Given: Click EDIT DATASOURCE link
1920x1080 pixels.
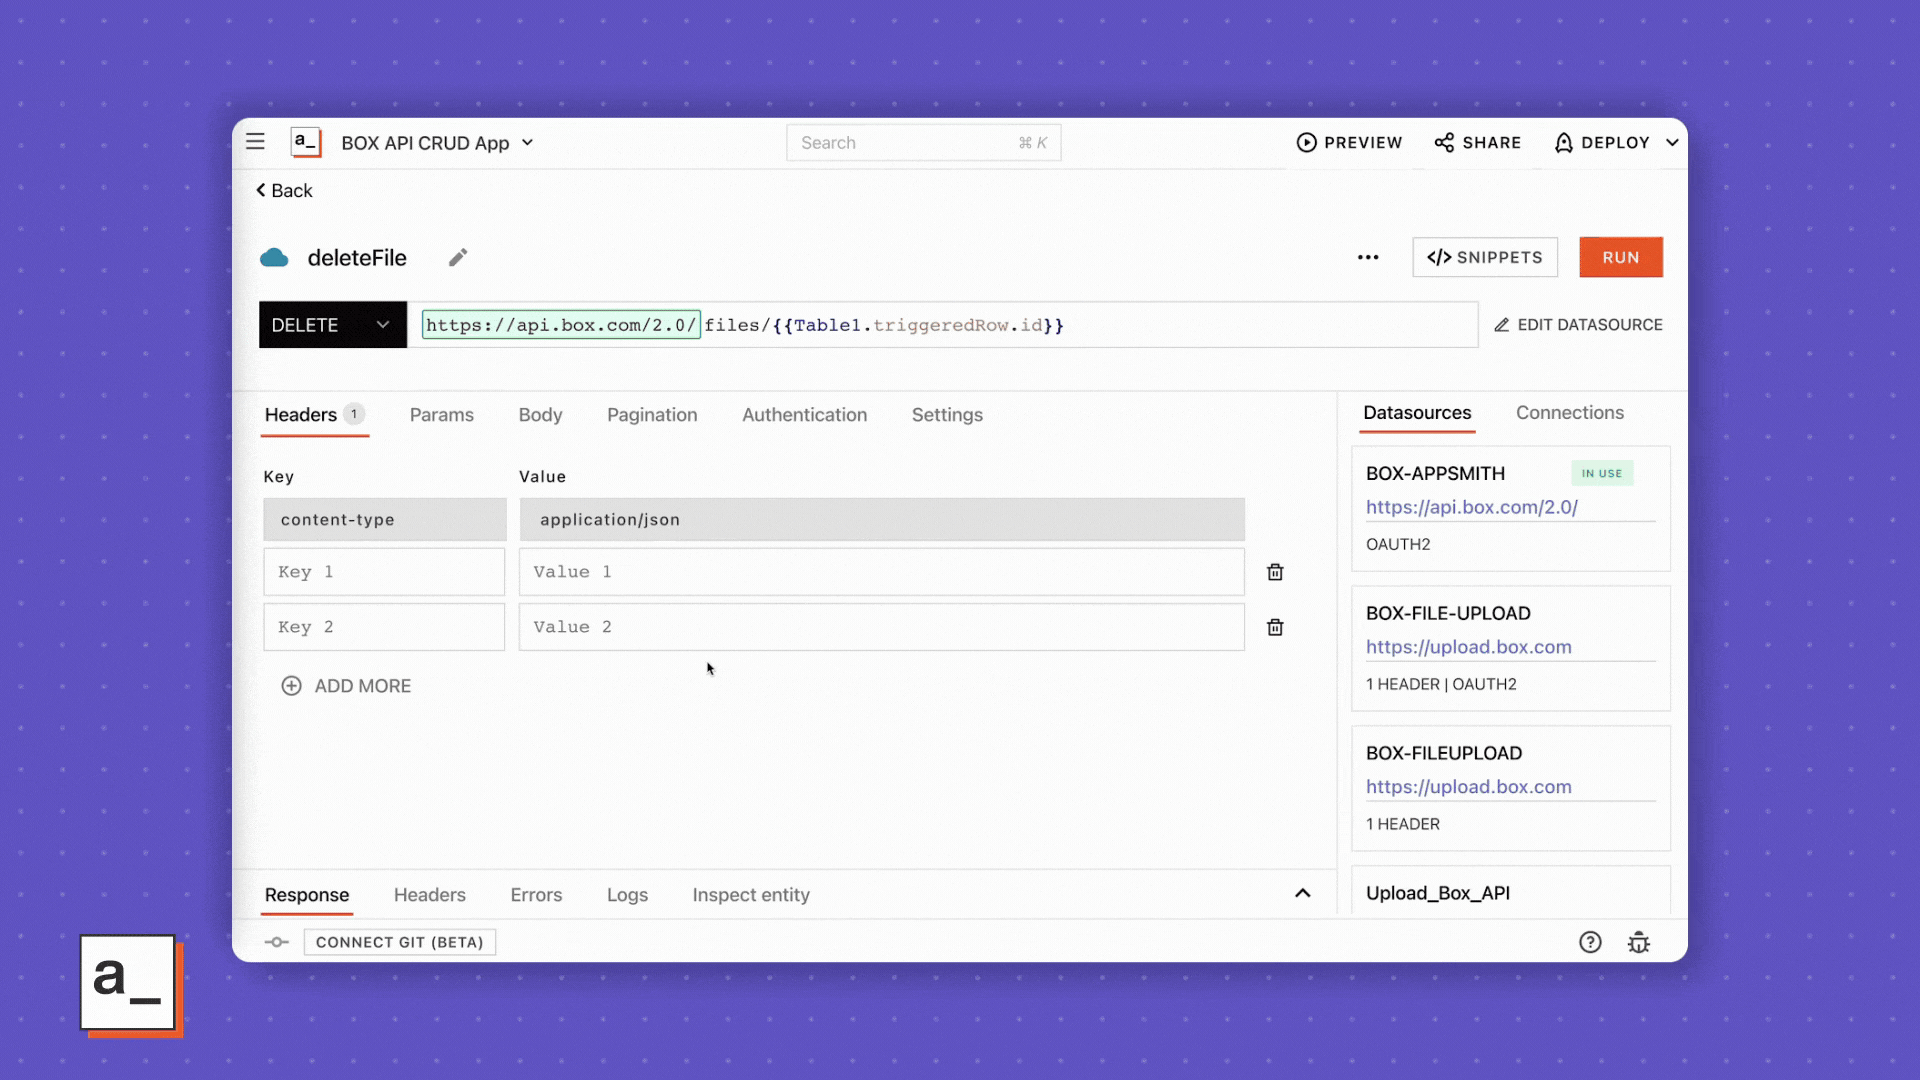Looking at the screenshot, I should tap(1578, 325).
